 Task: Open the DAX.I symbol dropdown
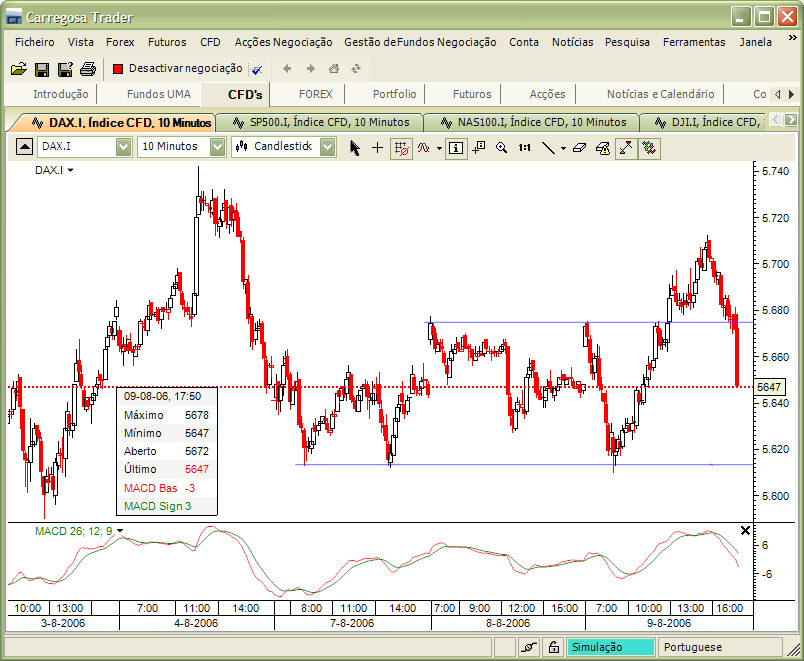click(123, 147)
